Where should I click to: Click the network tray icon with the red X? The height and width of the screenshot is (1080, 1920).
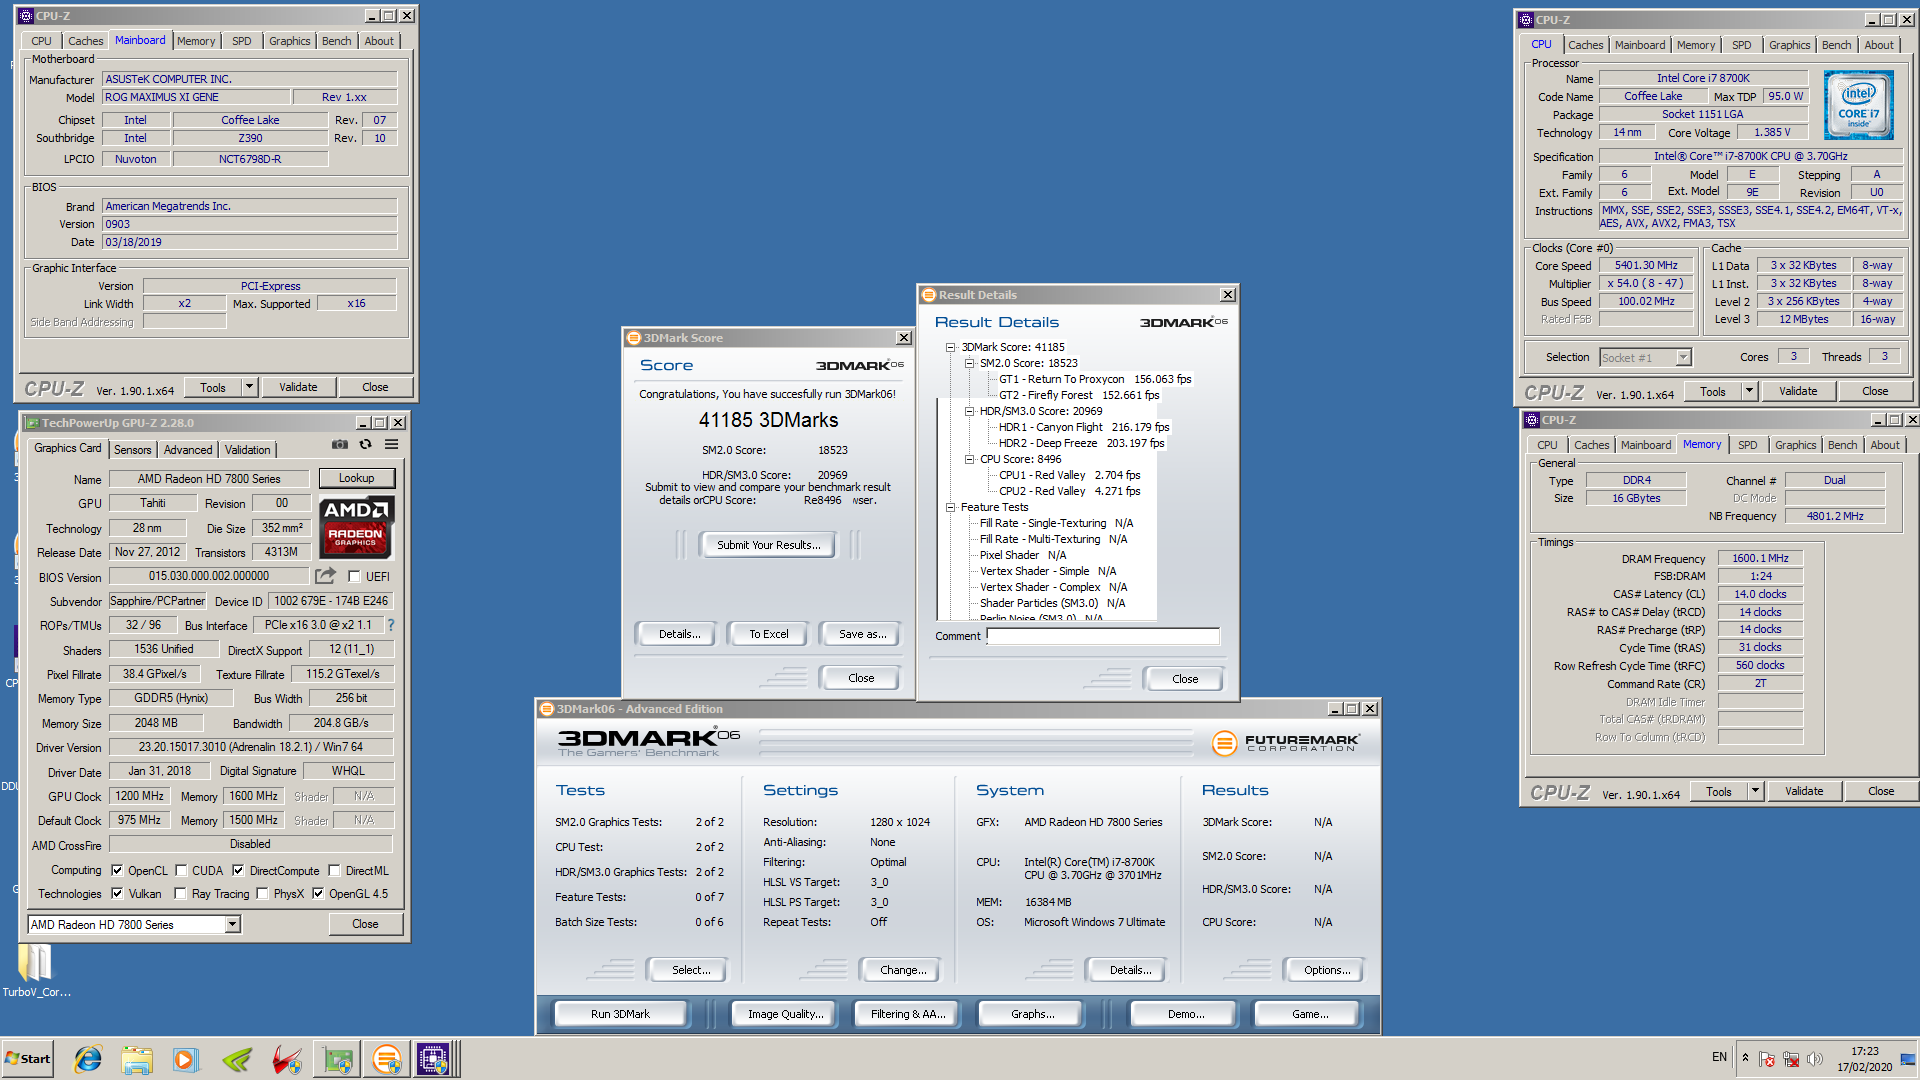point(1791,1058)
